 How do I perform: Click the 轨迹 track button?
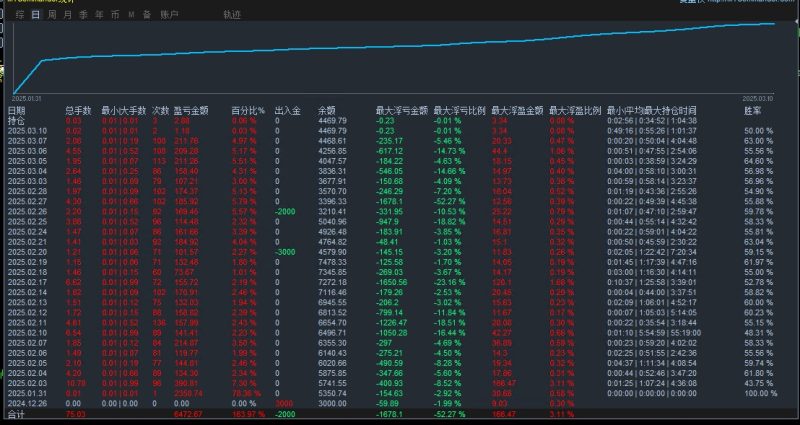[x=232, y=15]
